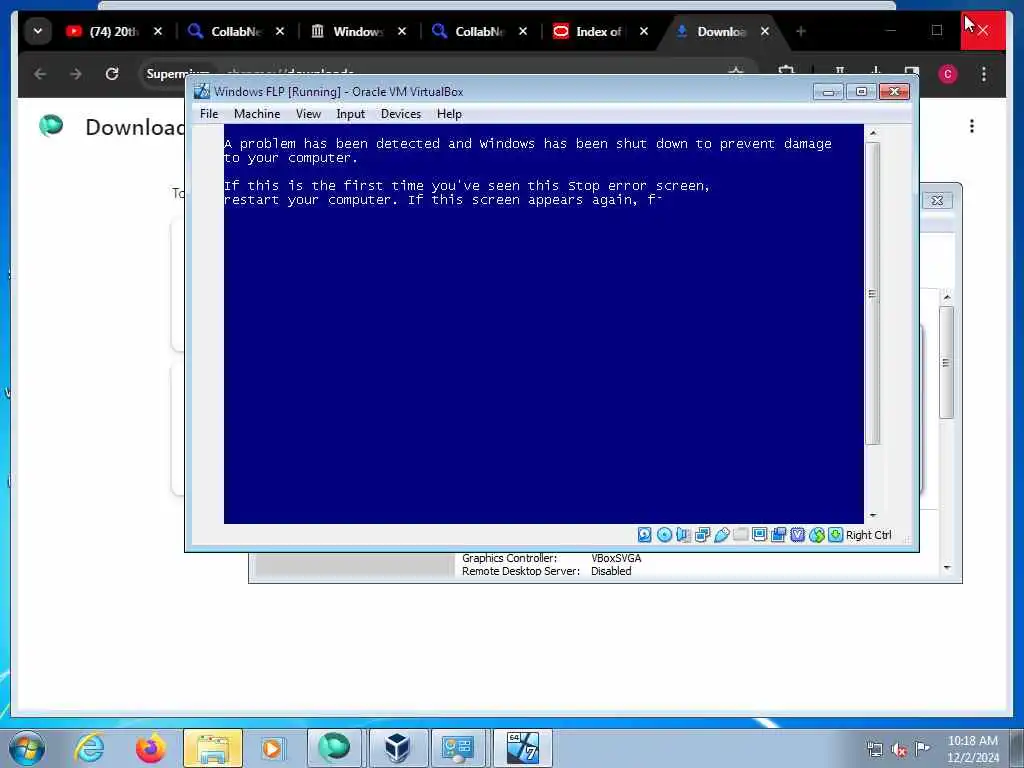Open the Control Panel taskbar button
1024x768 pixels.
point(457,748)
